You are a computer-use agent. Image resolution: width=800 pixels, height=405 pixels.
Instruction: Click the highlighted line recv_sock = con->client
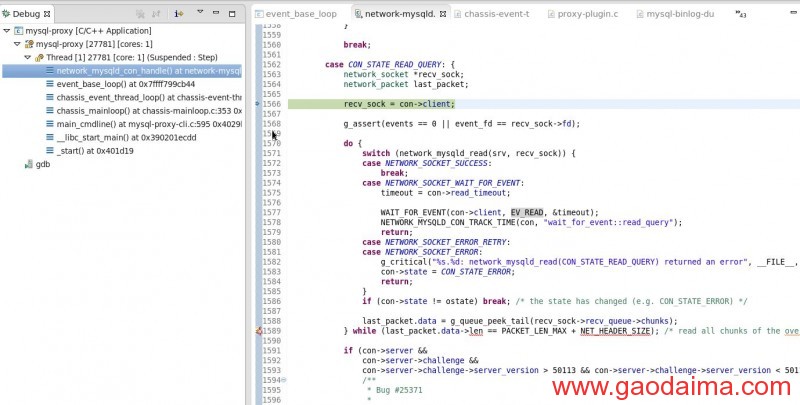(399, 104)
